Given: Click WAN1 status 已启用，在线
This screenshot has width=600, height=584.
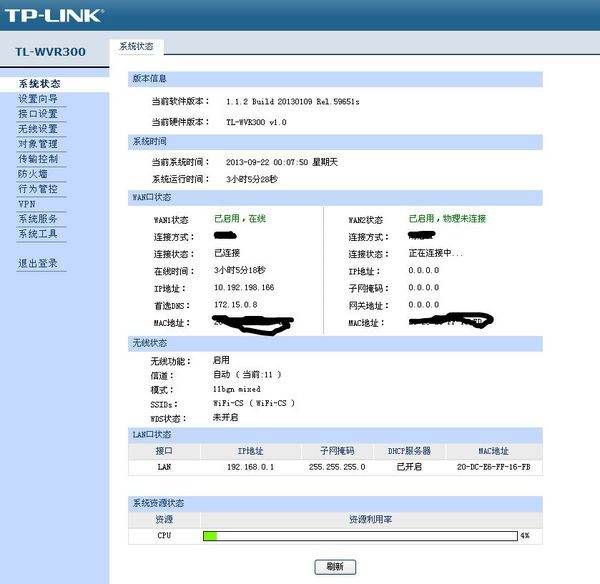Looking at the screenshot, I should coord(240,219).
